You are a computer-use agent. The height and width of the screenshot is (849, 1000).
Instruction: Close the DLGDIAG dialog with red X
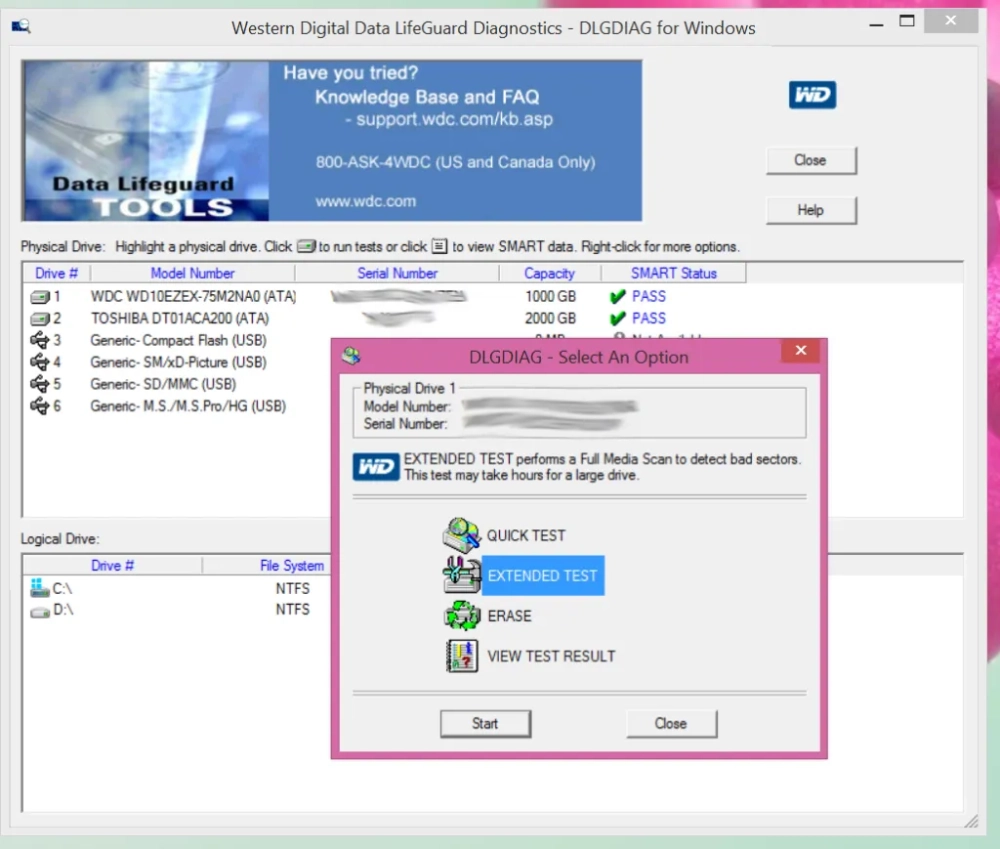800,350
